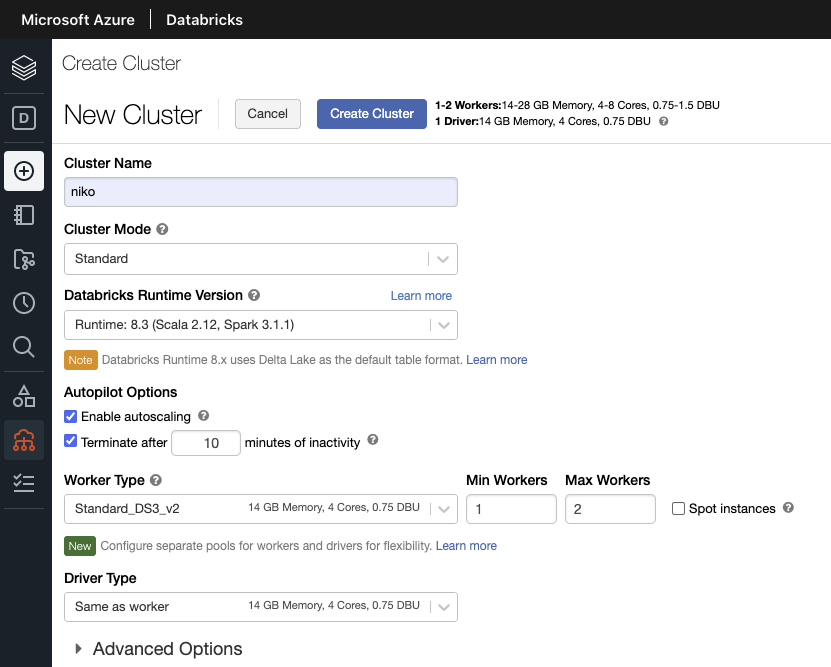Open the Databricks home logo icon
The image size is (831, 667).
(24, 67)
